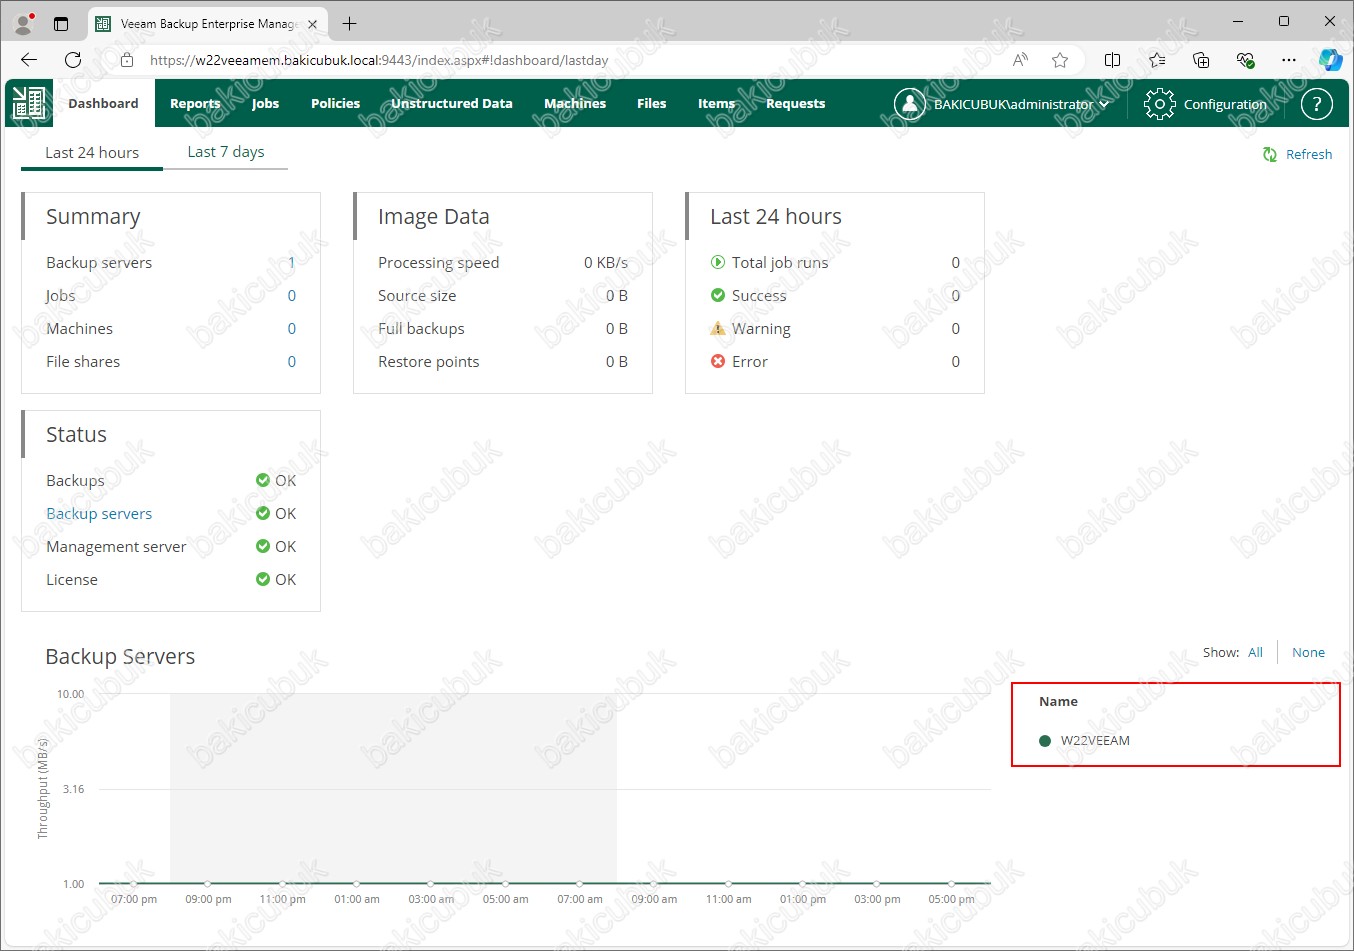
Task: Click the Management server OK check icon
Action: [263, 546]
